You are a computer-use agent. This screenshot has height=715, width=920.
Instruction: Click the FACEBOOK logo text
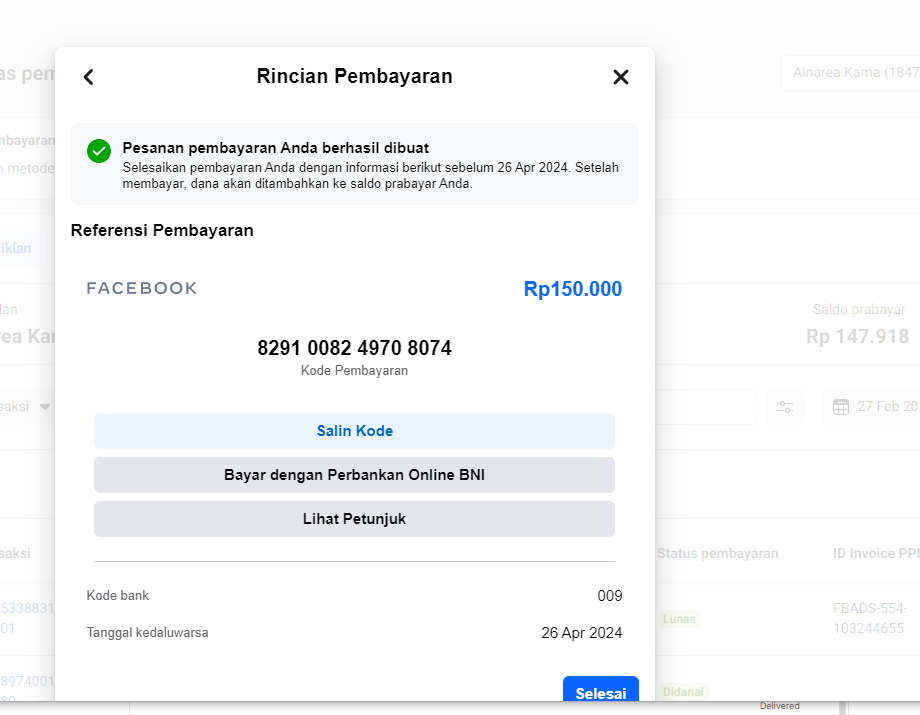142,288
